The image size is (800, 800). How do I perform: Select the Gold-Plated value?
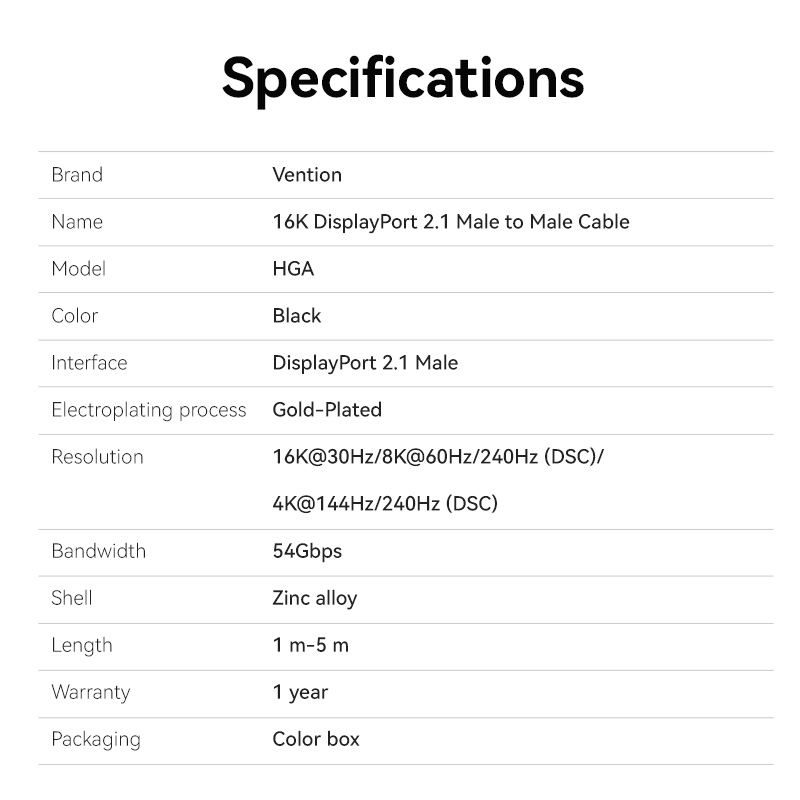click(327, 410)
